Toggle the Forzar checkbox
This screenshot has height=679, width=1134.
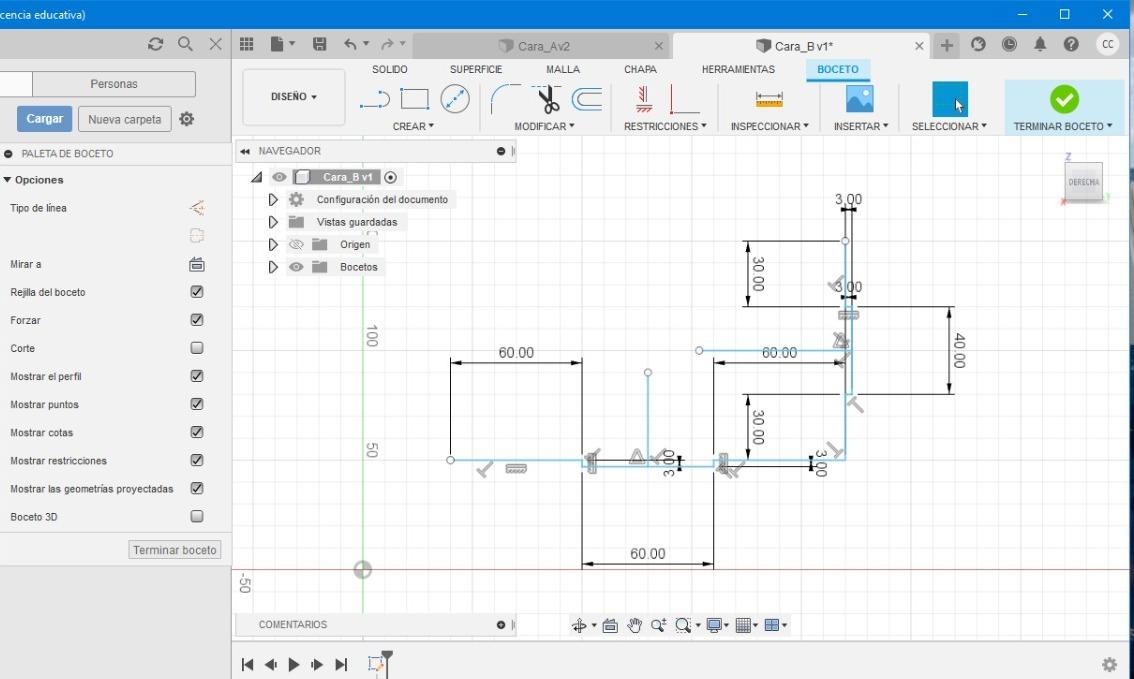click(x=197, y=320)
